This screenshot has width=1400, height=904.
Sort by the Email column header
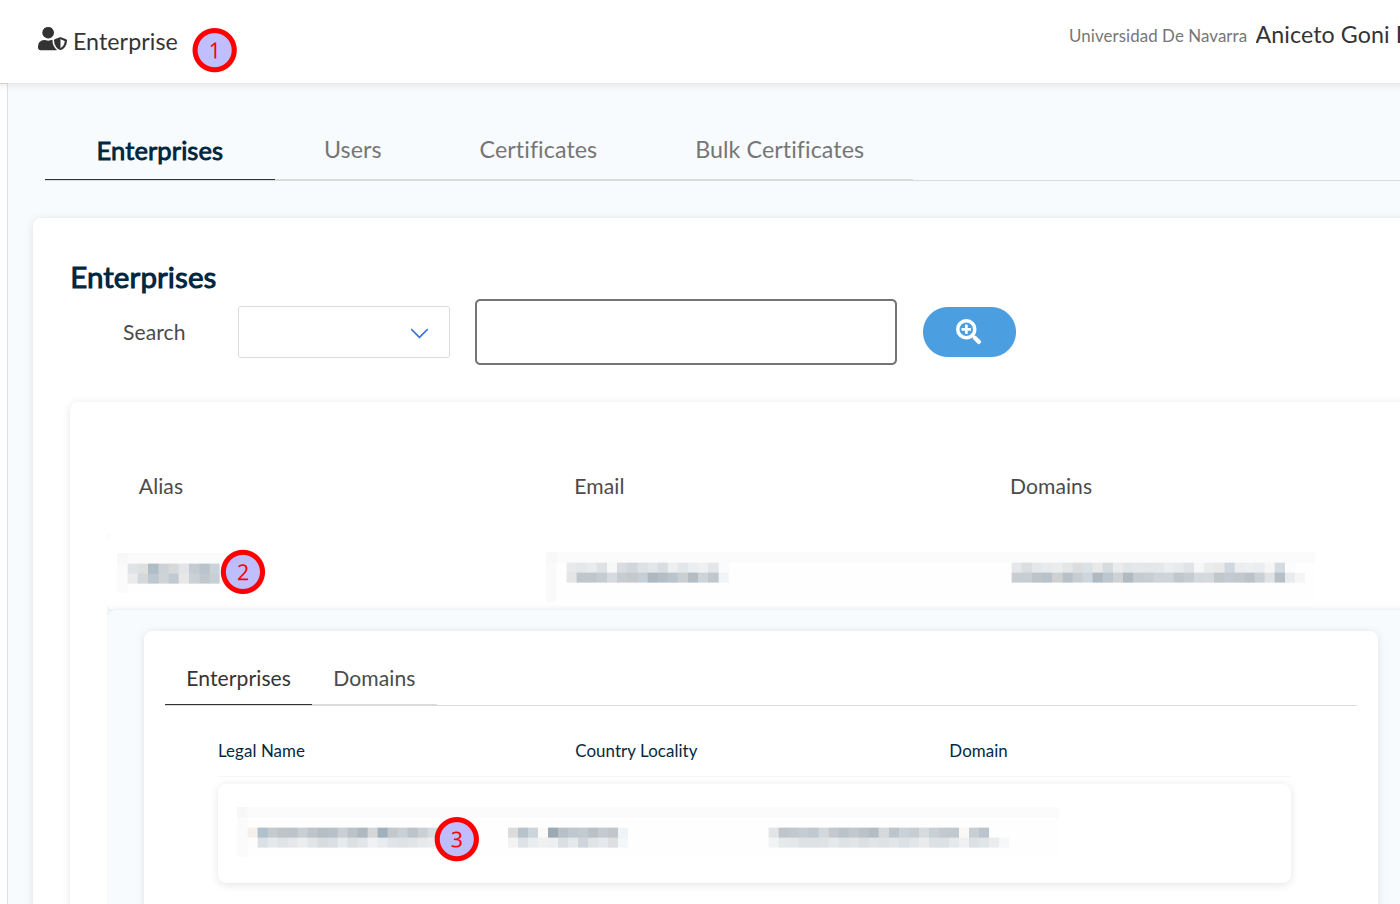[599, 487]
